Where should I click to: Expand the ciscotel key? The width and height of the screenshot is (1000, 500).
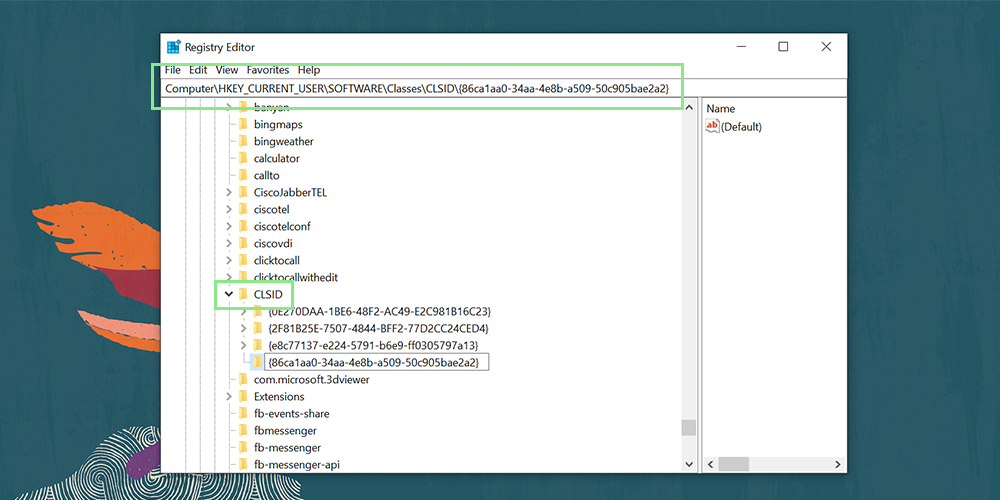228,209
